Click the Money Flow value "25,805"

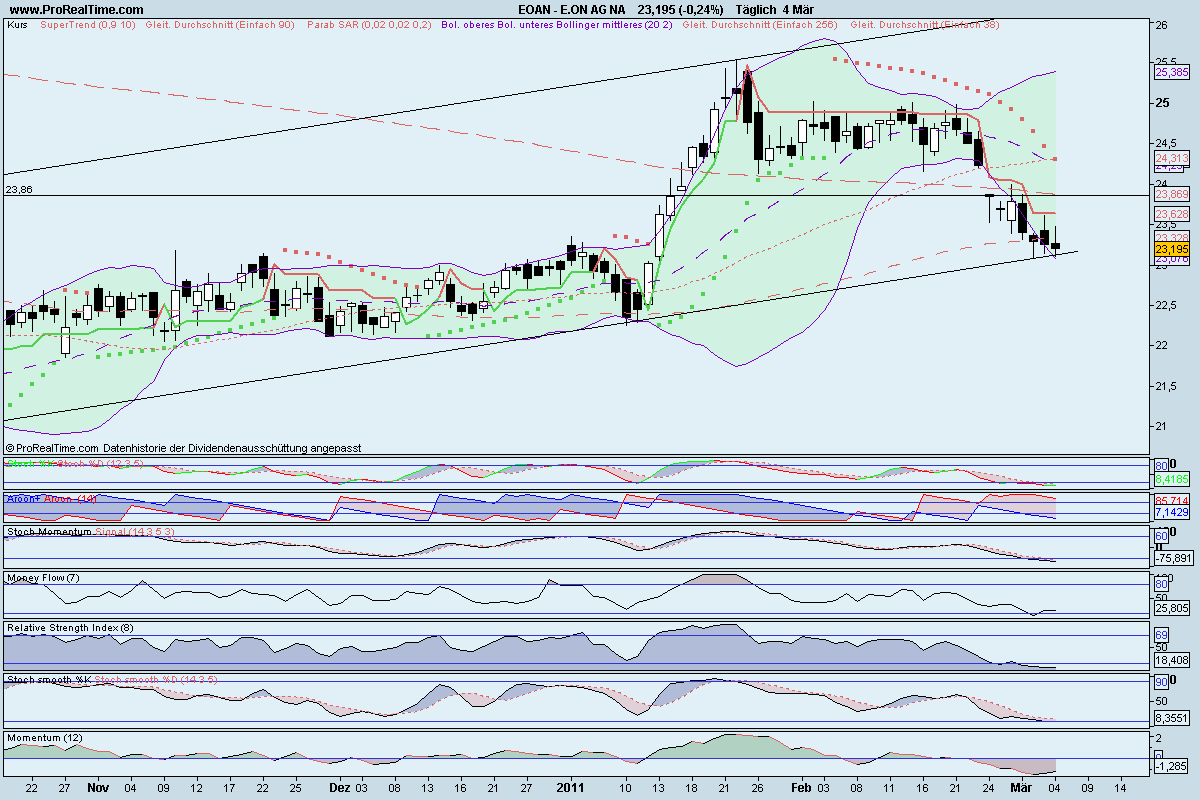point(1172,608)
